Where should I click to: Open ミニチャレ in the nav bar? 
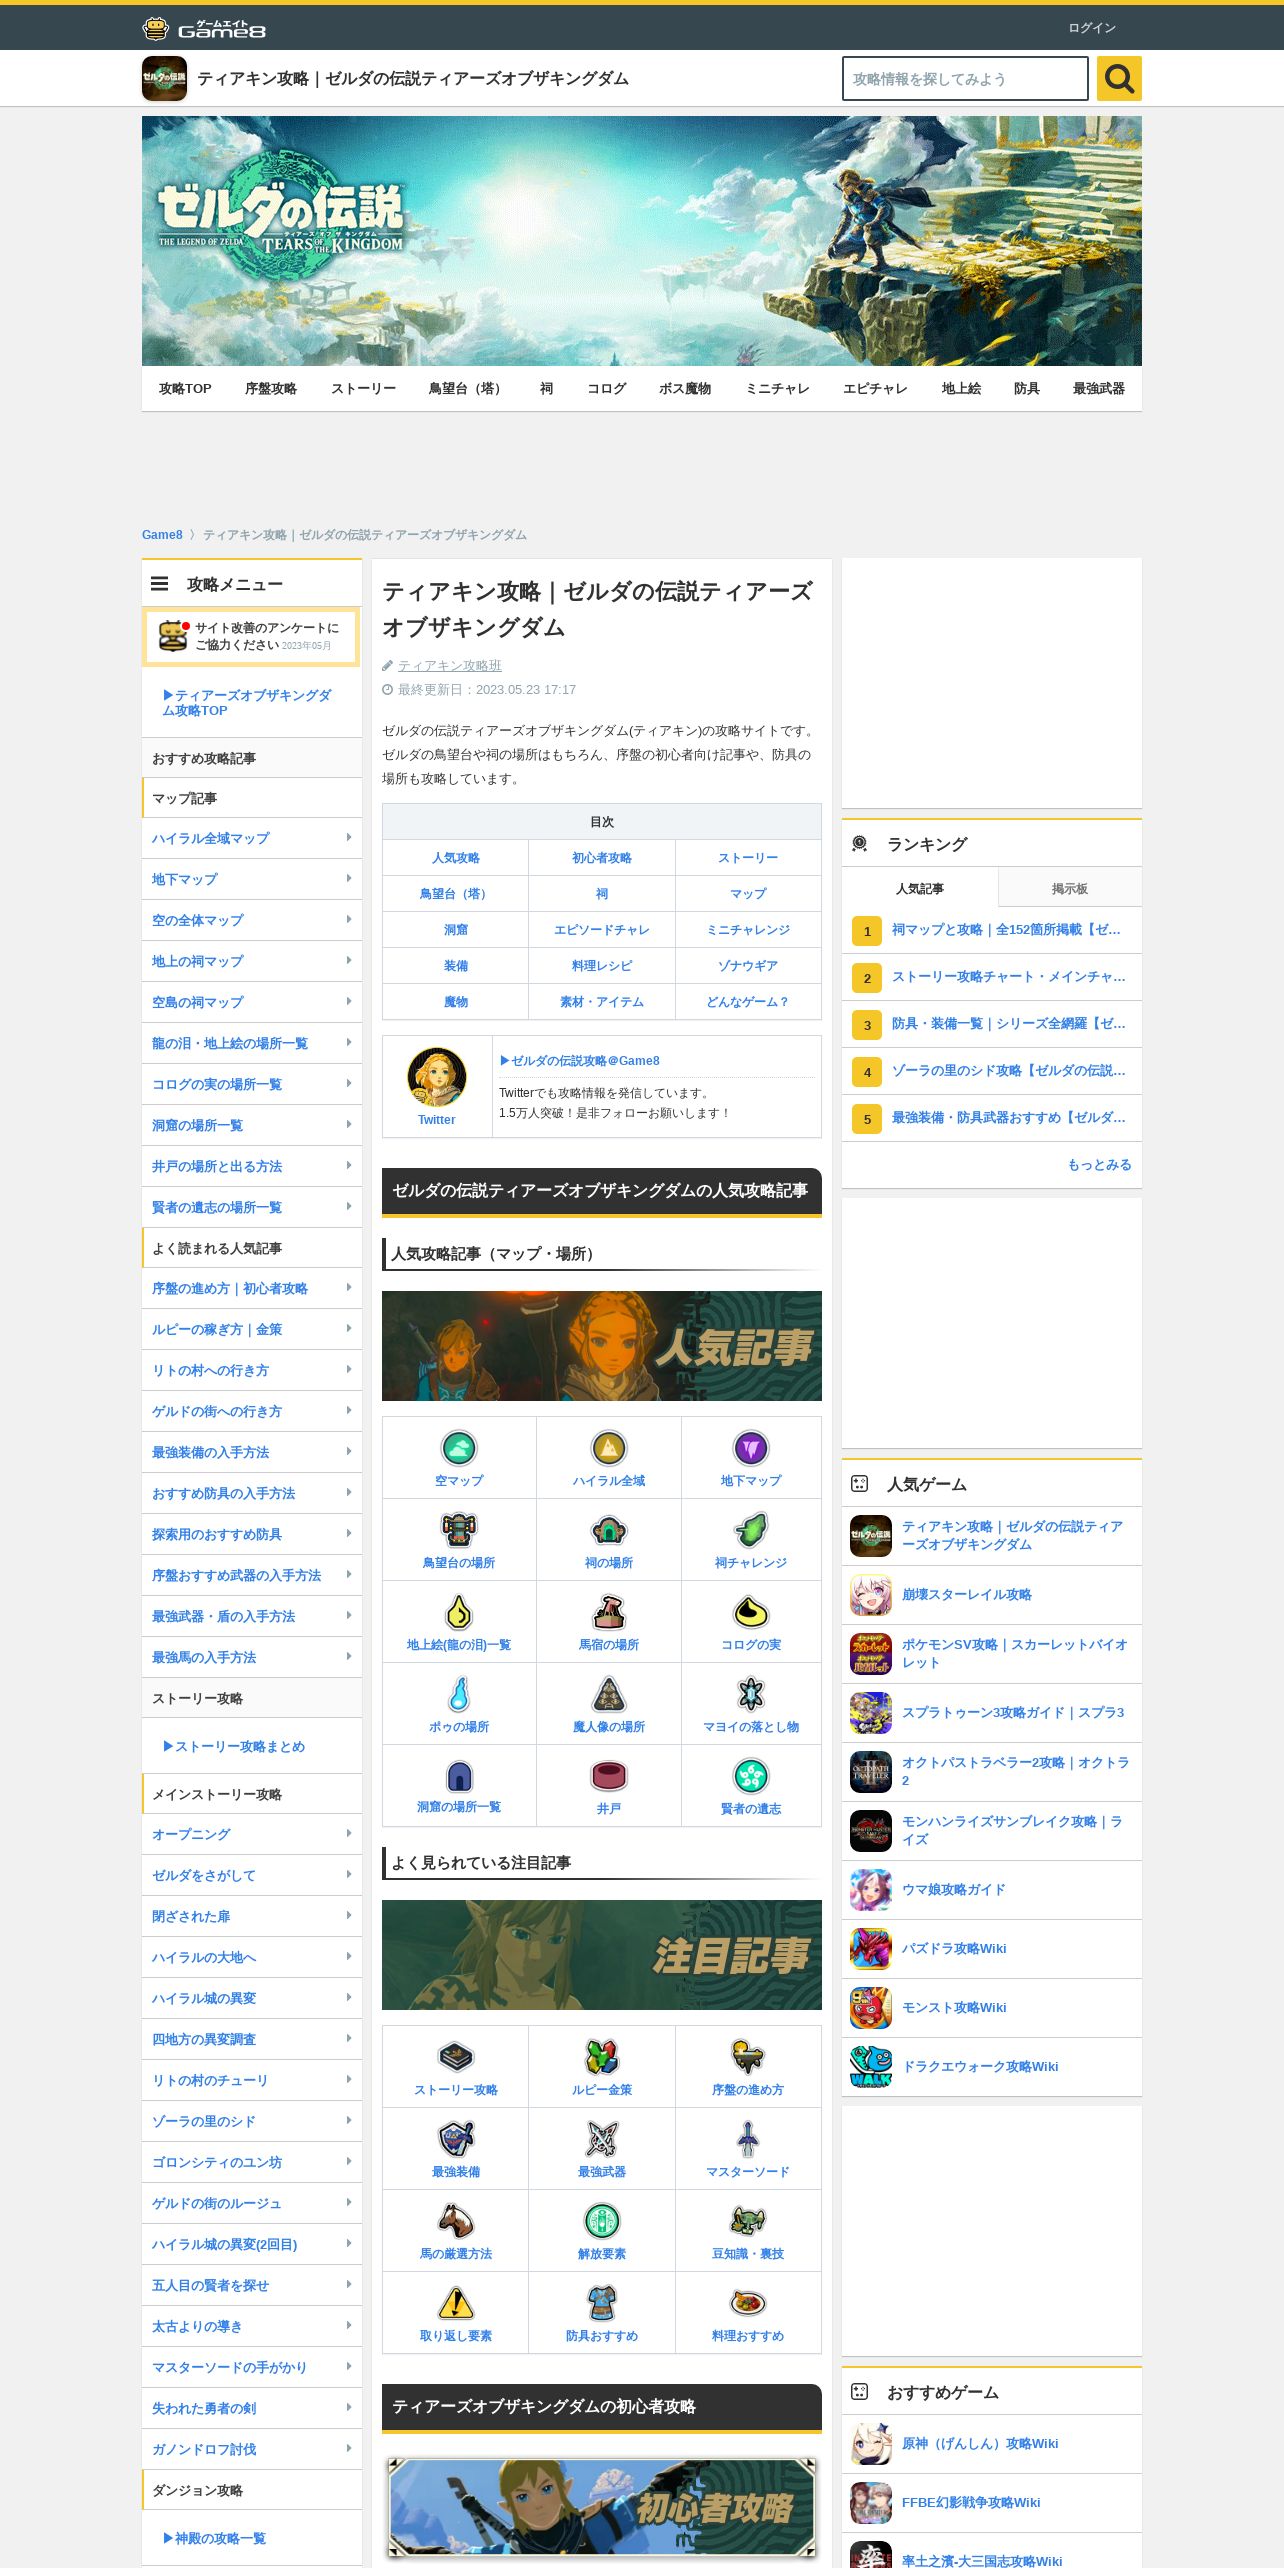(777, 388)
